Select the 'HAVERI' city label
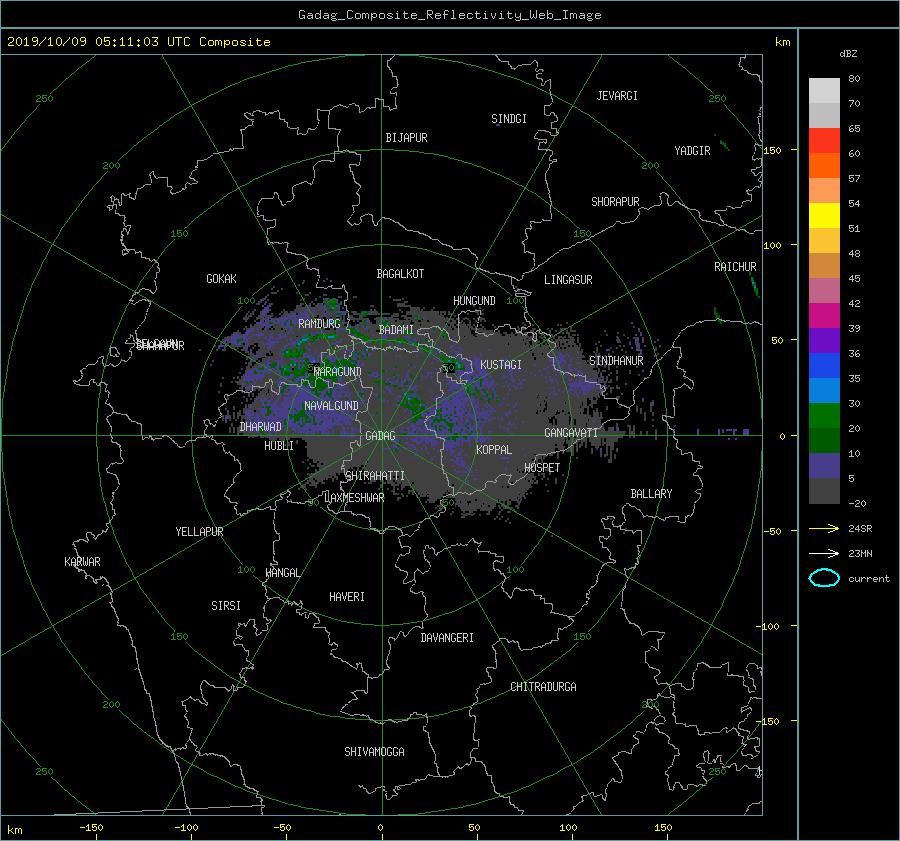This screenshot has width=900, height=841. click(x=347, y=597)
